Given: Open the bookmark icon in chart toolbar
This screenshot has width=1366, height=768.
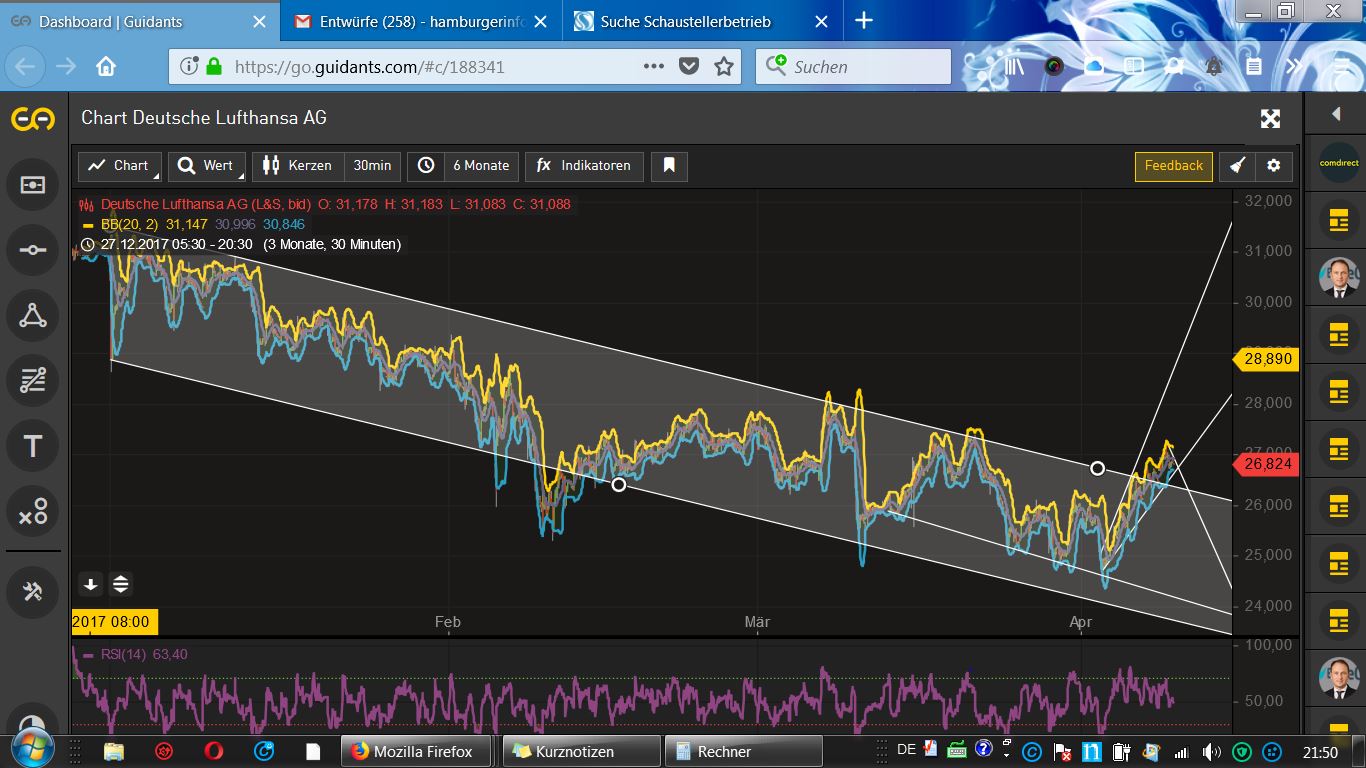Looking at the screenshot, I should [669, 166].
